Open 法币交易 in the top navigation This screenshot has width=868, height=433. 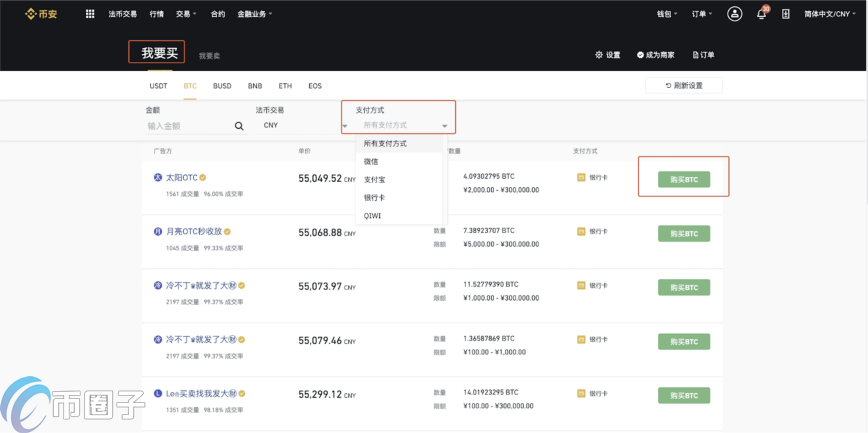pyautogui.click(x=122, y=14)
